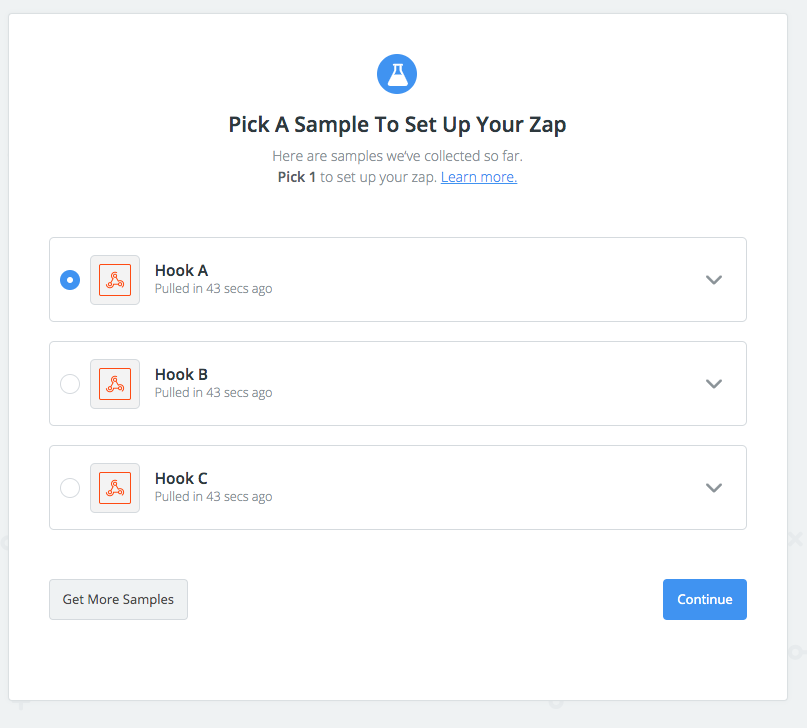Click the webhook icon beside Hook A

[115, 280]
